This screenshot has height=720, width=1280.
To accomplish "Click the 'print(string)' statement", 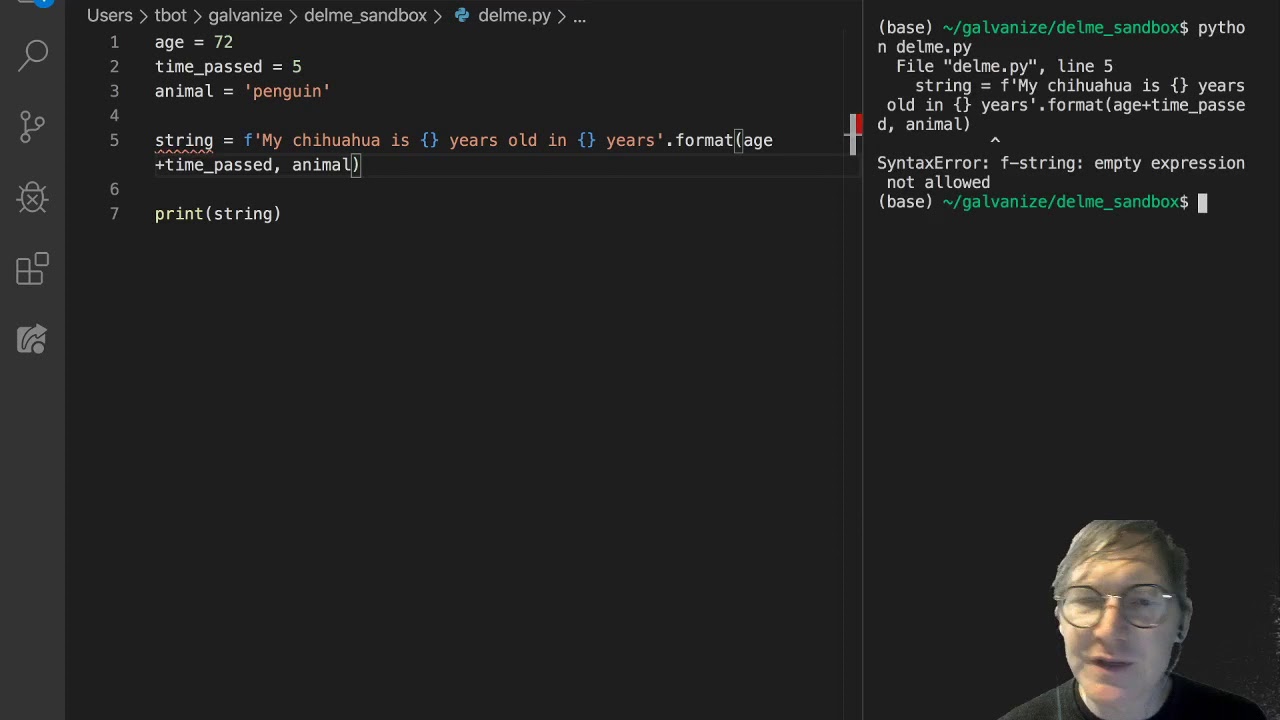I will point(218,214).
